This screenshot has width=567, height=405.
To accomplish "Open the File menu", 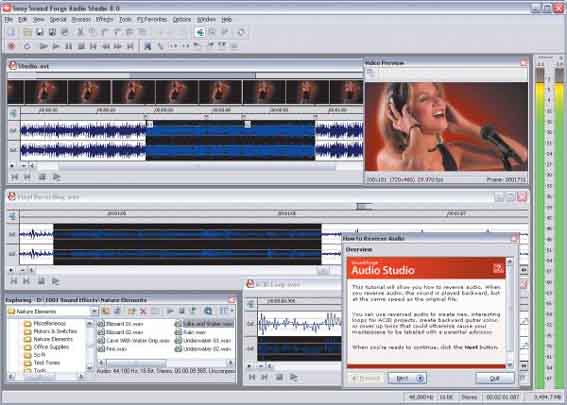I will pos(8,20).
